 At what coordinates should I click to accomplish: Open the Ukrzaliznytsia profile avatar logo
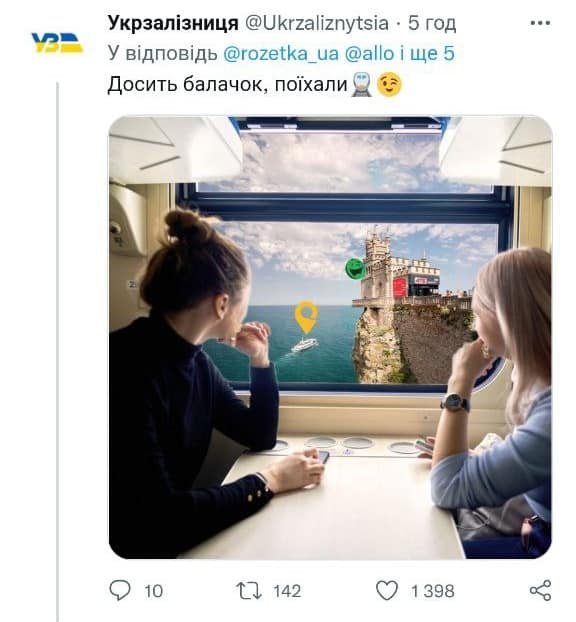click(x=57, y=43)
